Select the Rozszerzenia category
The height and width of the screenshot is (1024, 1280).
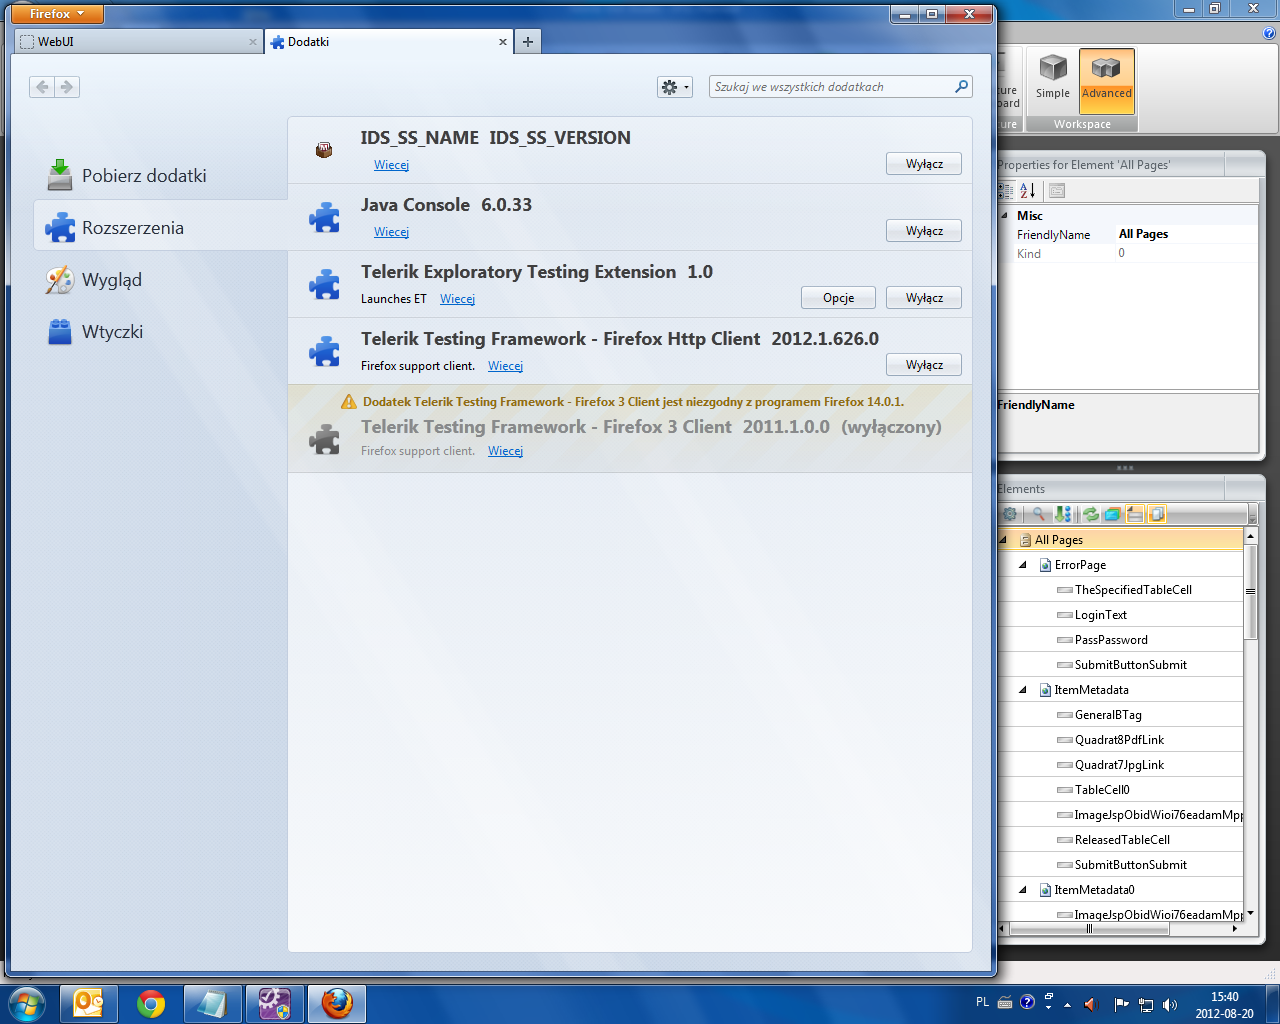tap(160, 228)
